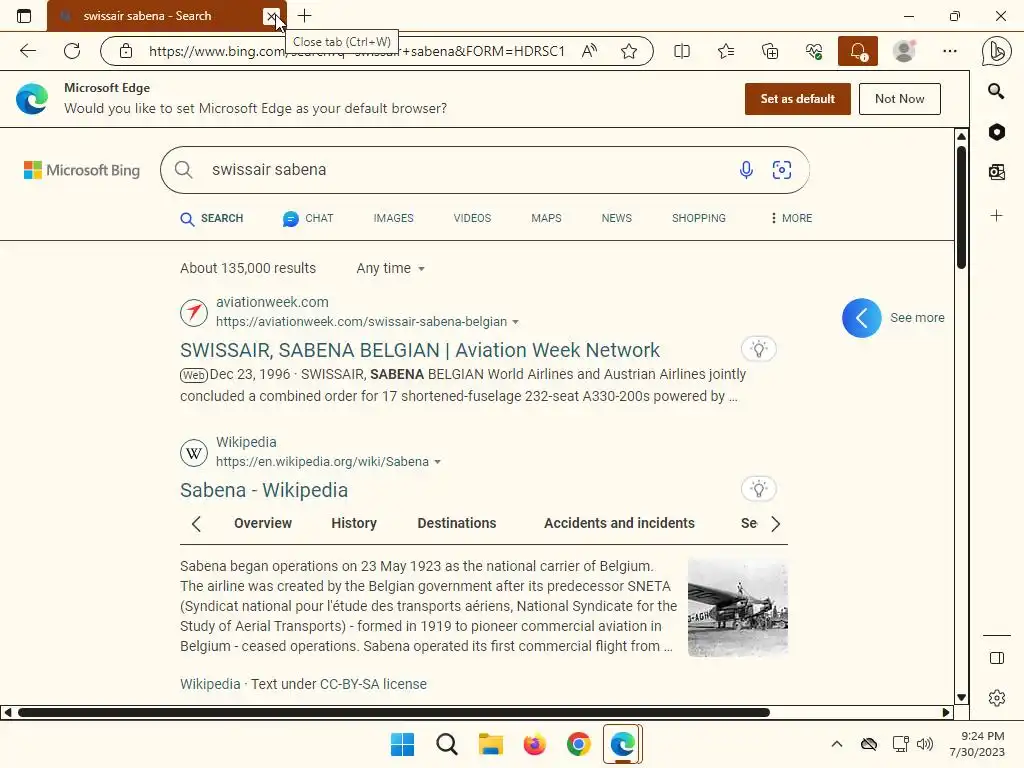Screen dimensions: 1024x768
Task: Hide sidebar panel toggle icon
Action: pos(997,658)
